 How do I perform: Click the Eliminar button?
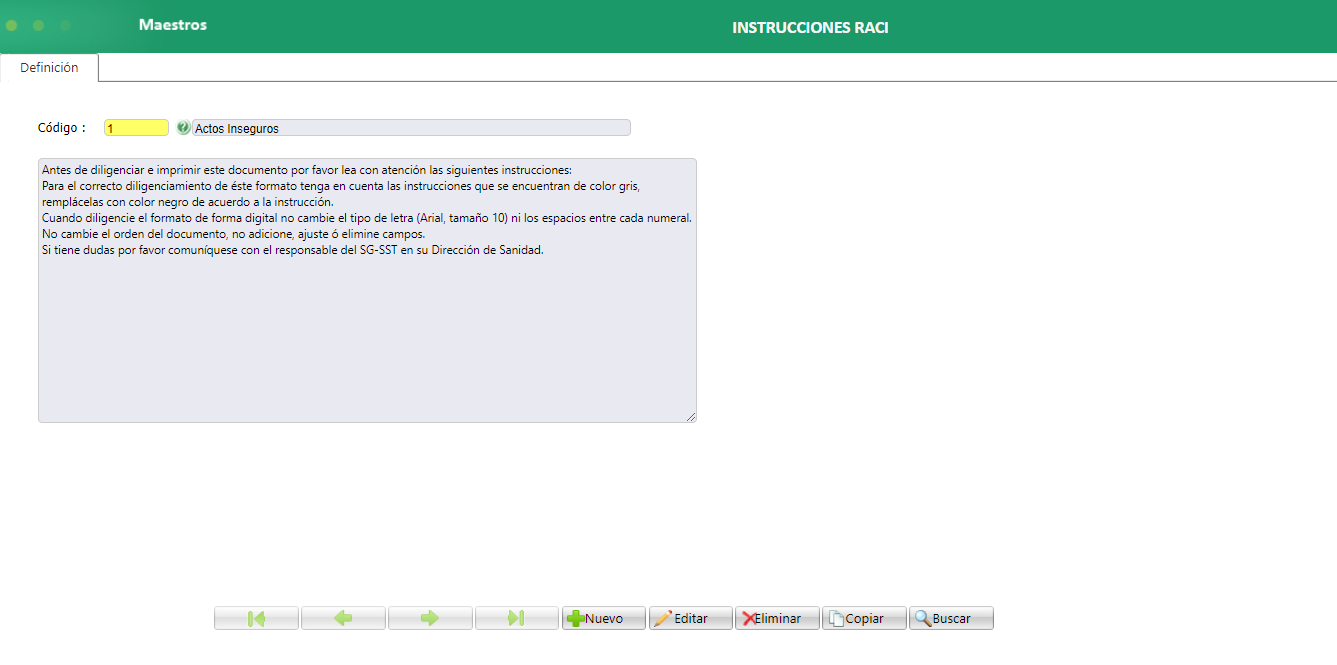(777, 618)
